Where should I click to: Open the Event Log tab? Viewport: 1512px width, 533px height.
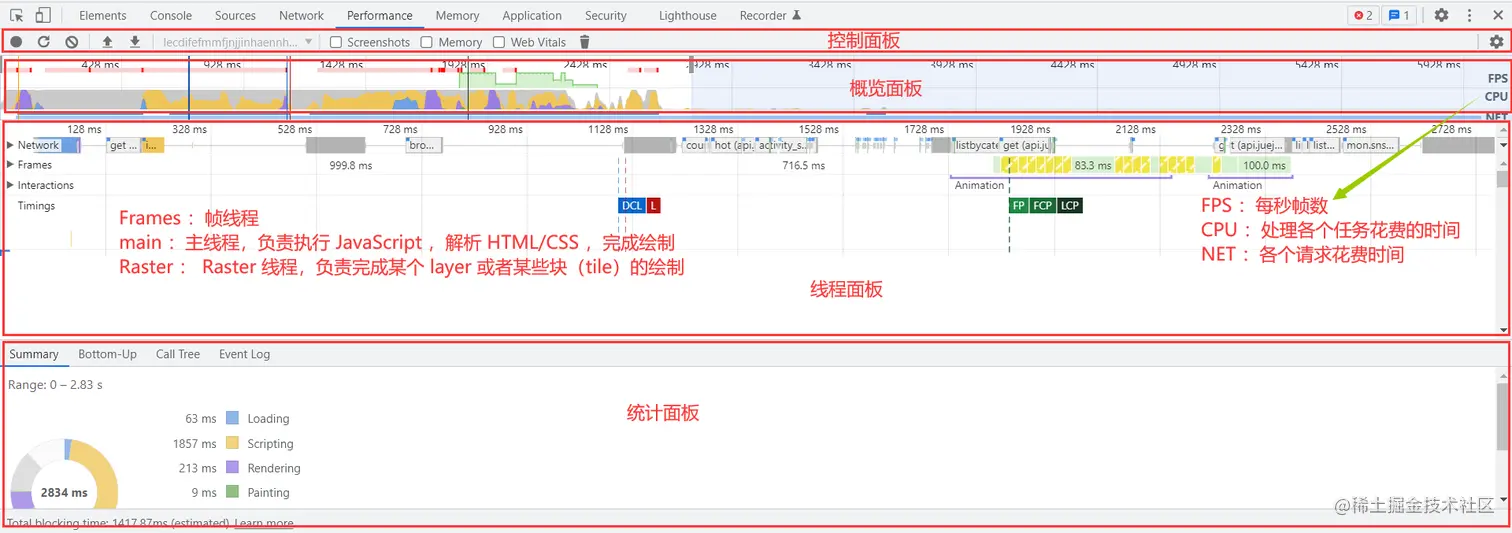click(245, 354)
